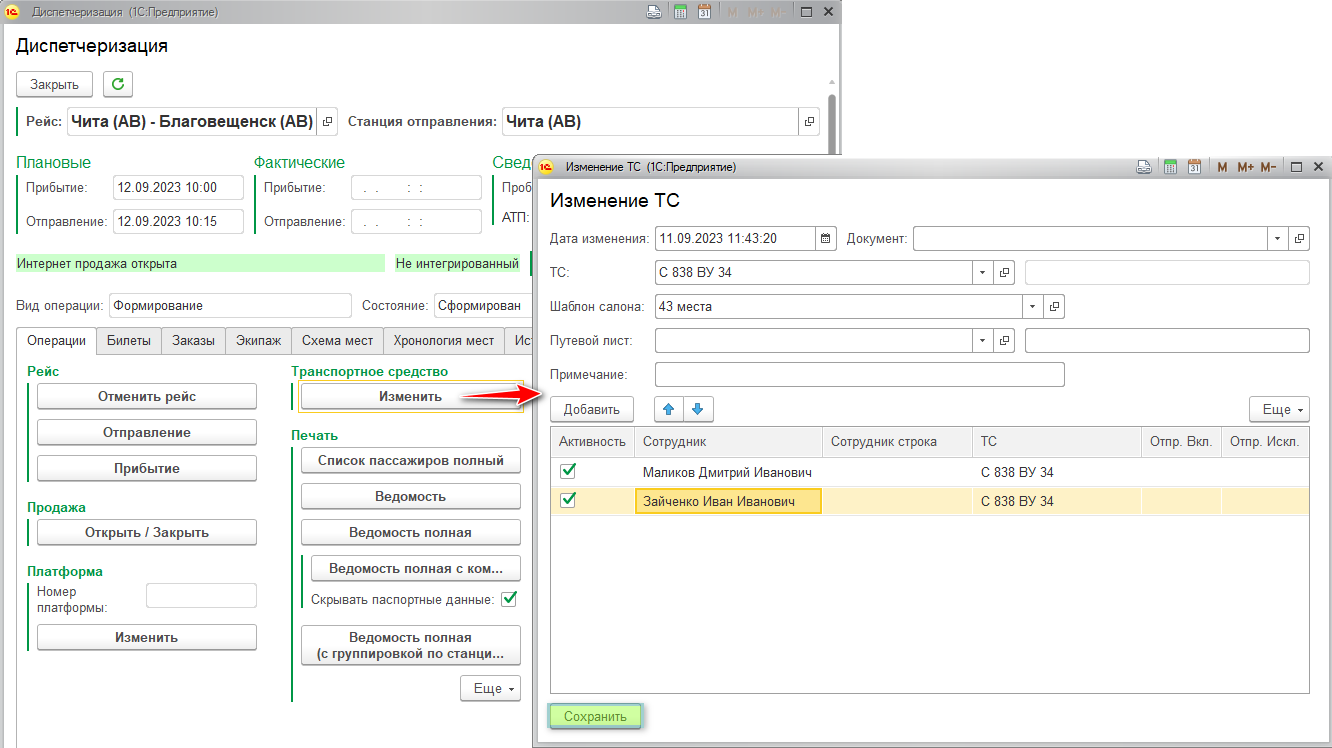Toggle activity checkbox for Зайченко Иван Иванович
This screenshot has width=1332, height=748.
(x=568, y=501)
